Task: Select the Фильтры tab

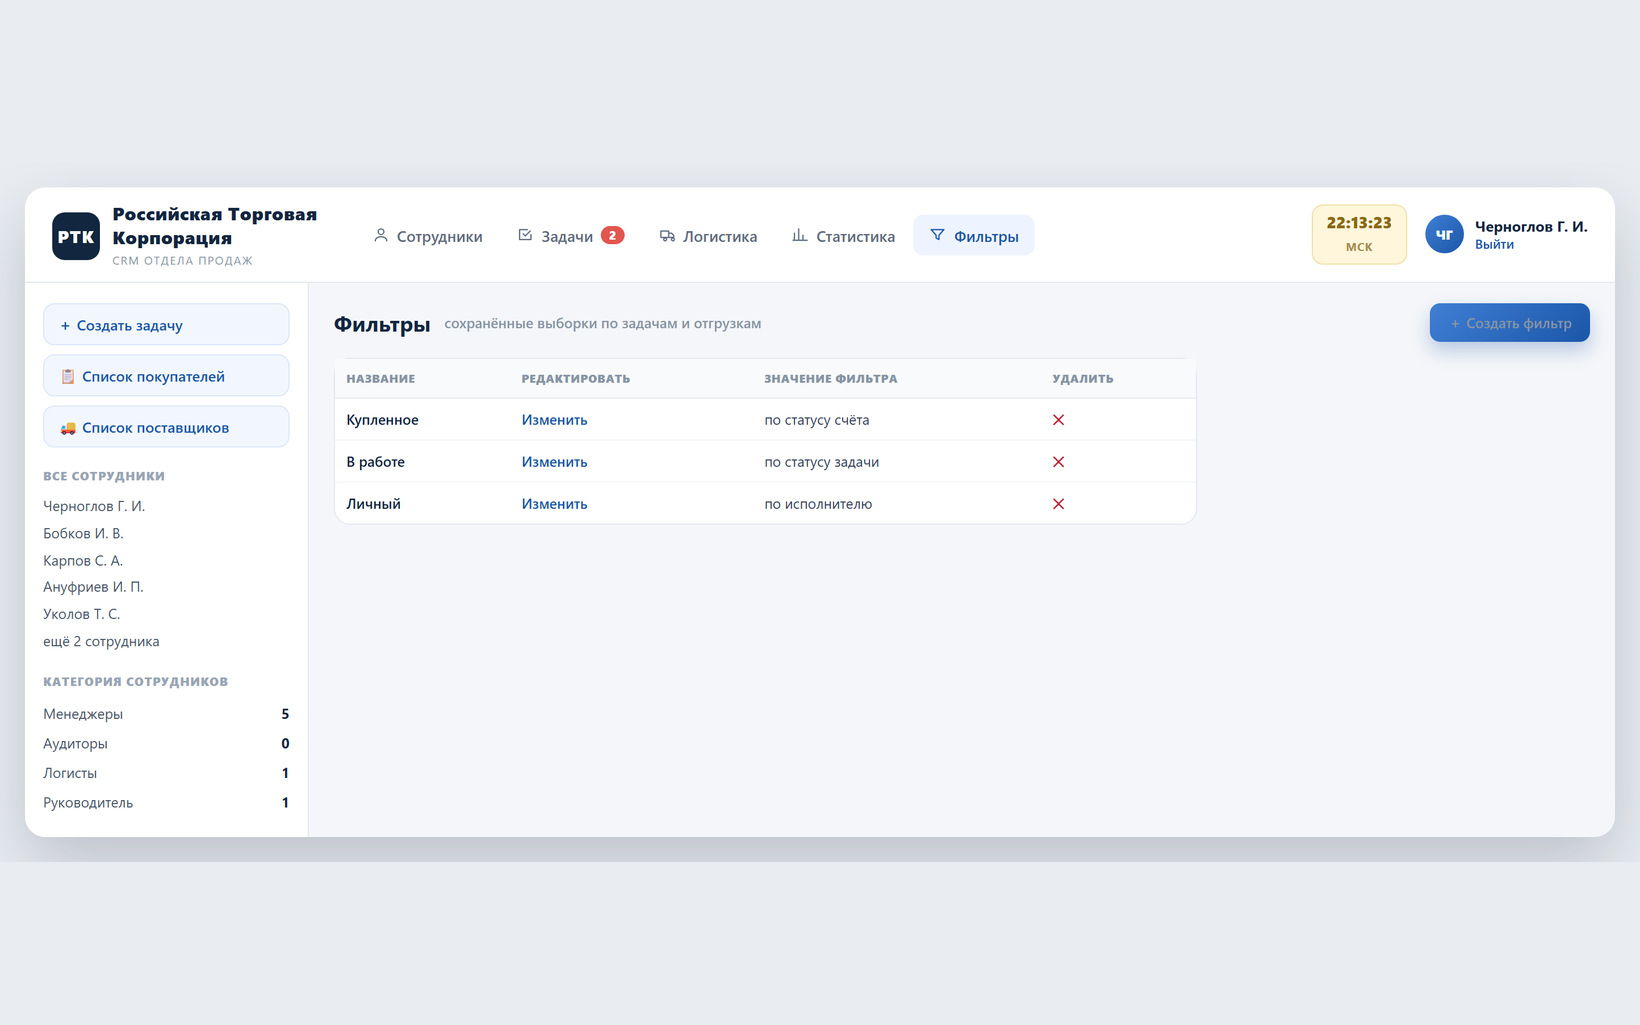Action: [974, 236]
